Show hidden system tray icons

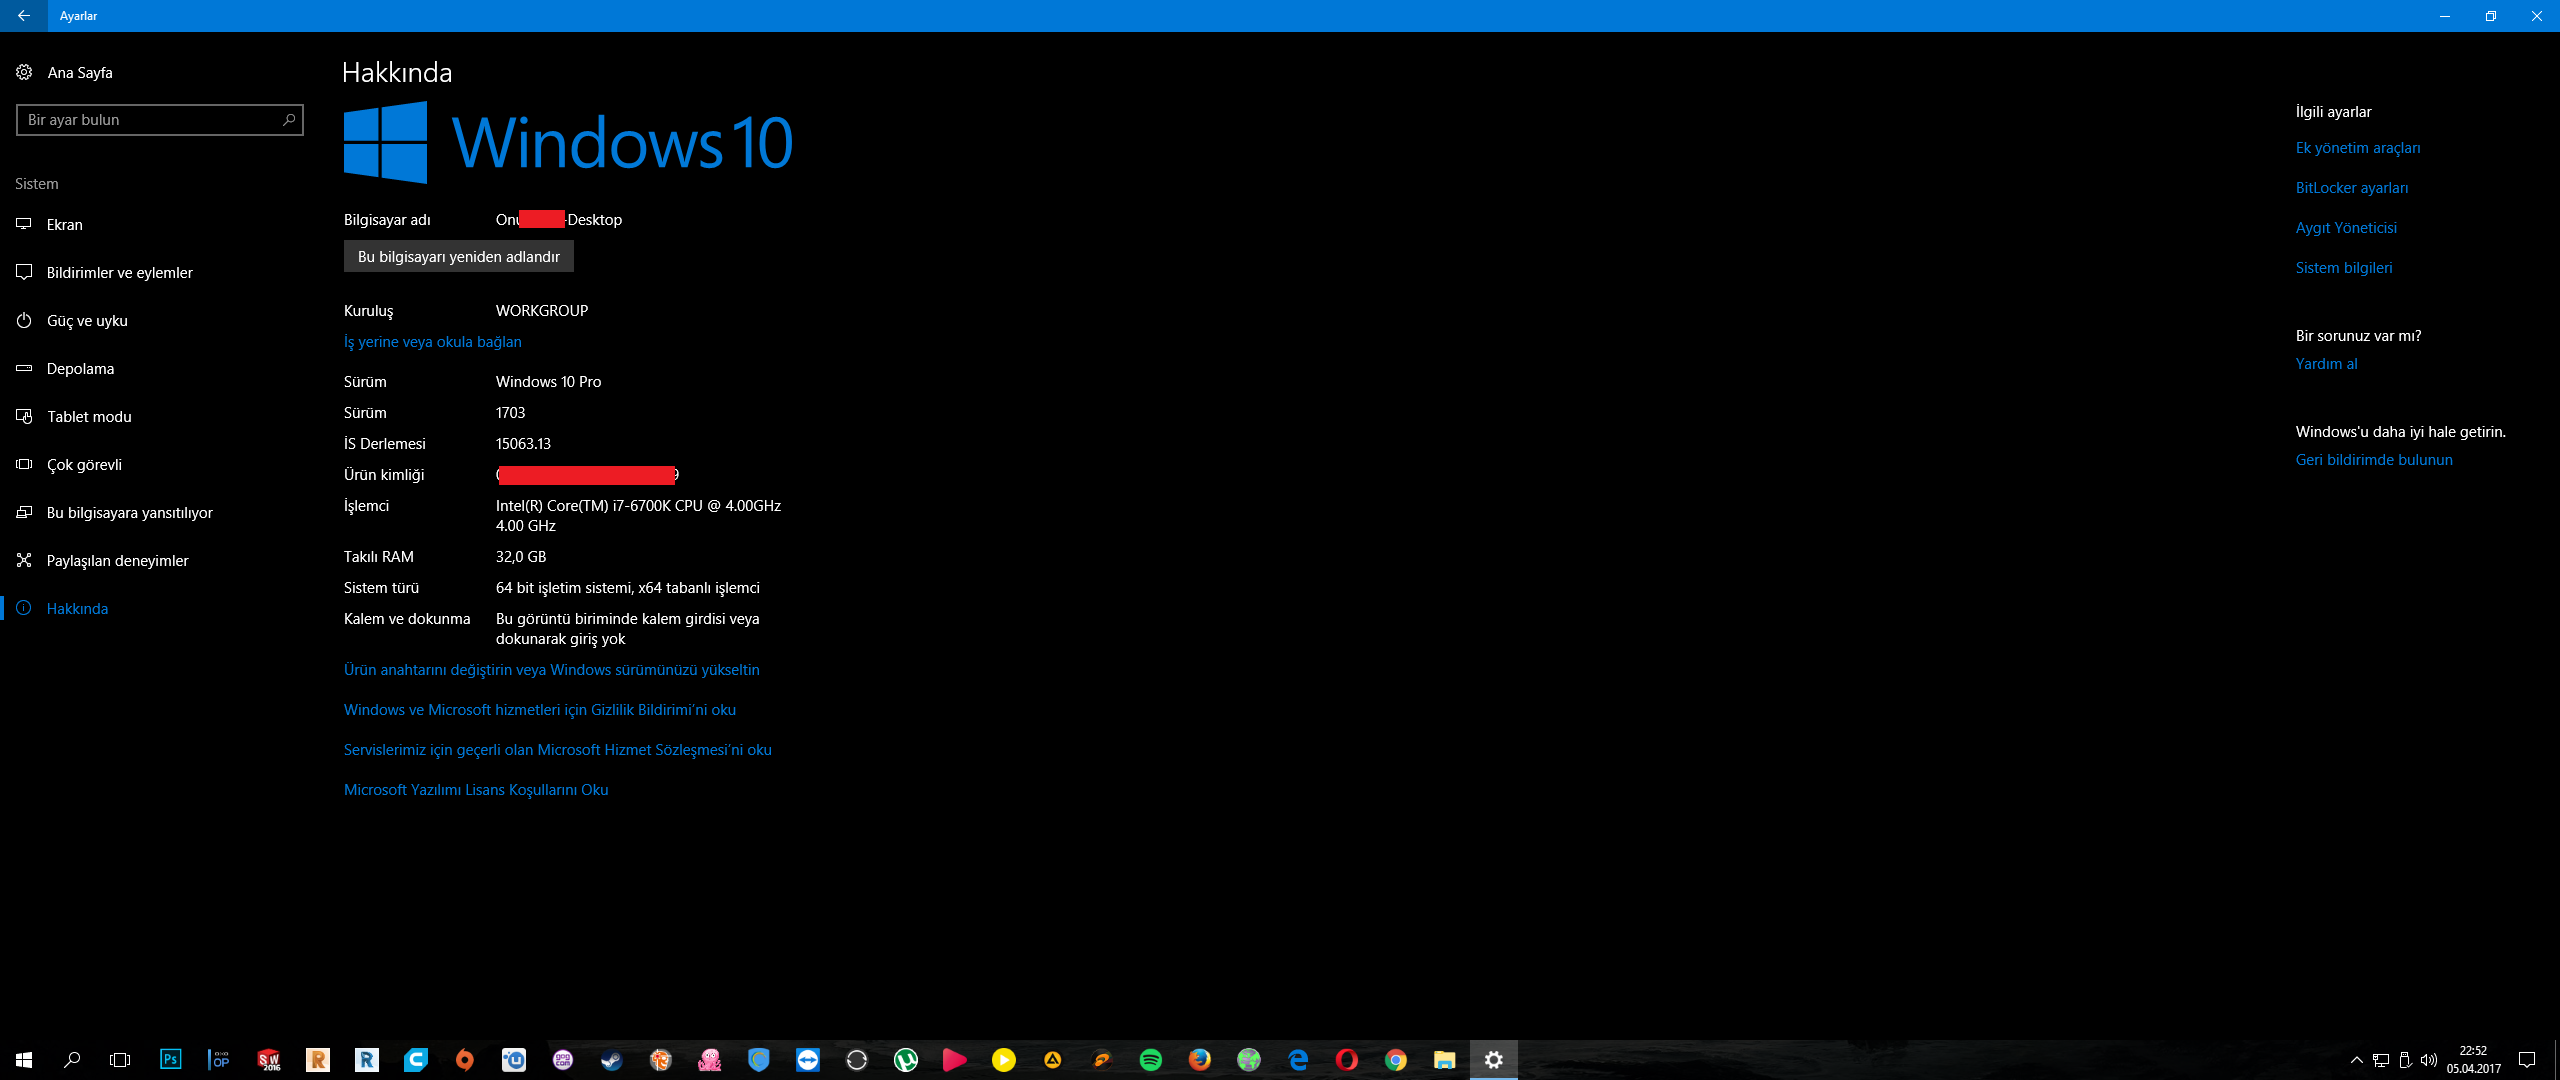coord(2357,1060)
